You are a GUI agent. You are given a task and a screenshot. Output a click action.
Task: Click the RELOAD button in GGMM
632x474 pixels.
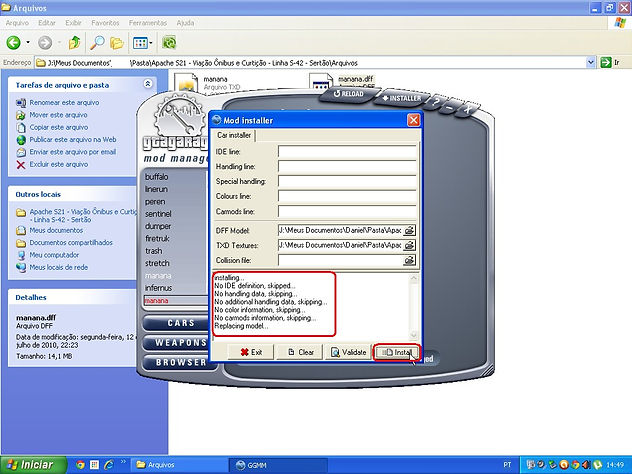tap(349, 94)
